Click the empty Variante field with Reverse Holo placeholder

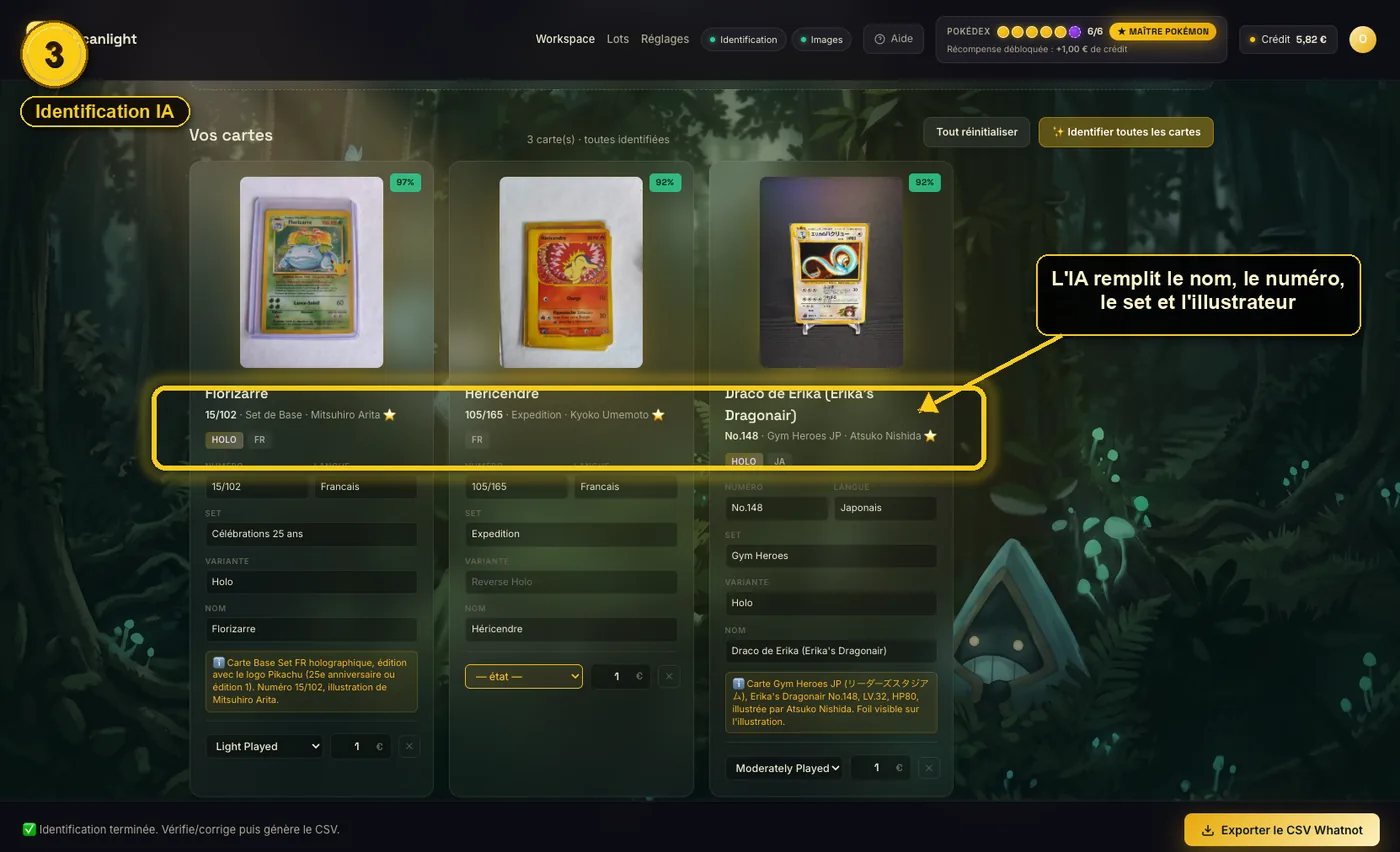(571, 582)
